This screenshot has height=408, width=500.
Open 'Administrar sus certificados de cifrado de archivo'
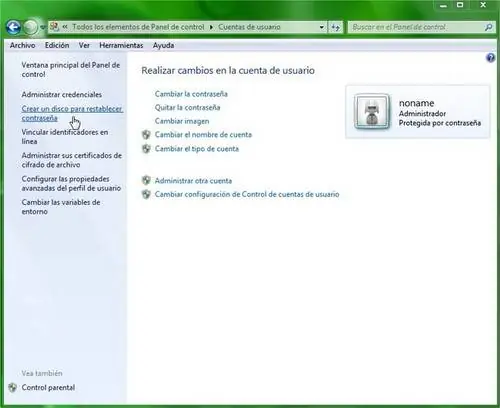pos(72,160)
